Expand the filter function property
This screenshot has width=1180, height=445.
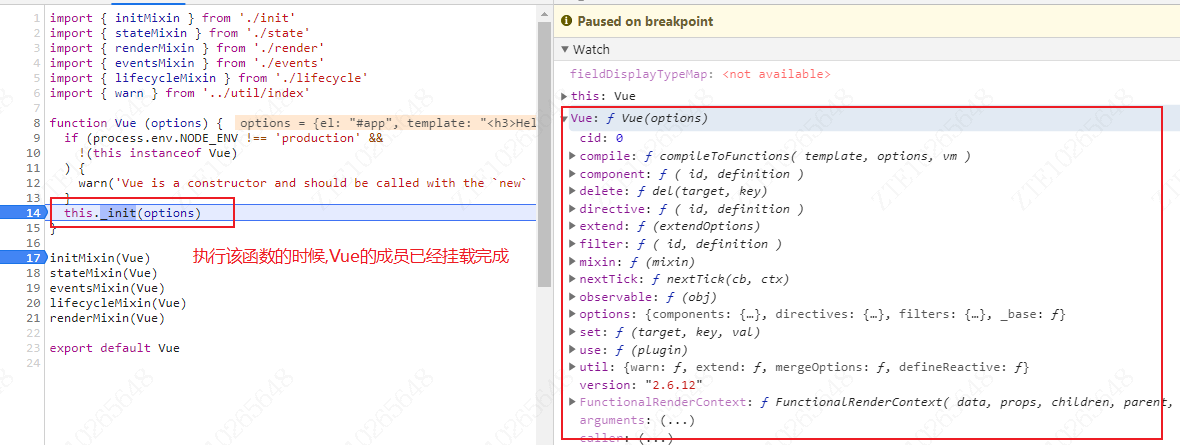tap(573, 244)
